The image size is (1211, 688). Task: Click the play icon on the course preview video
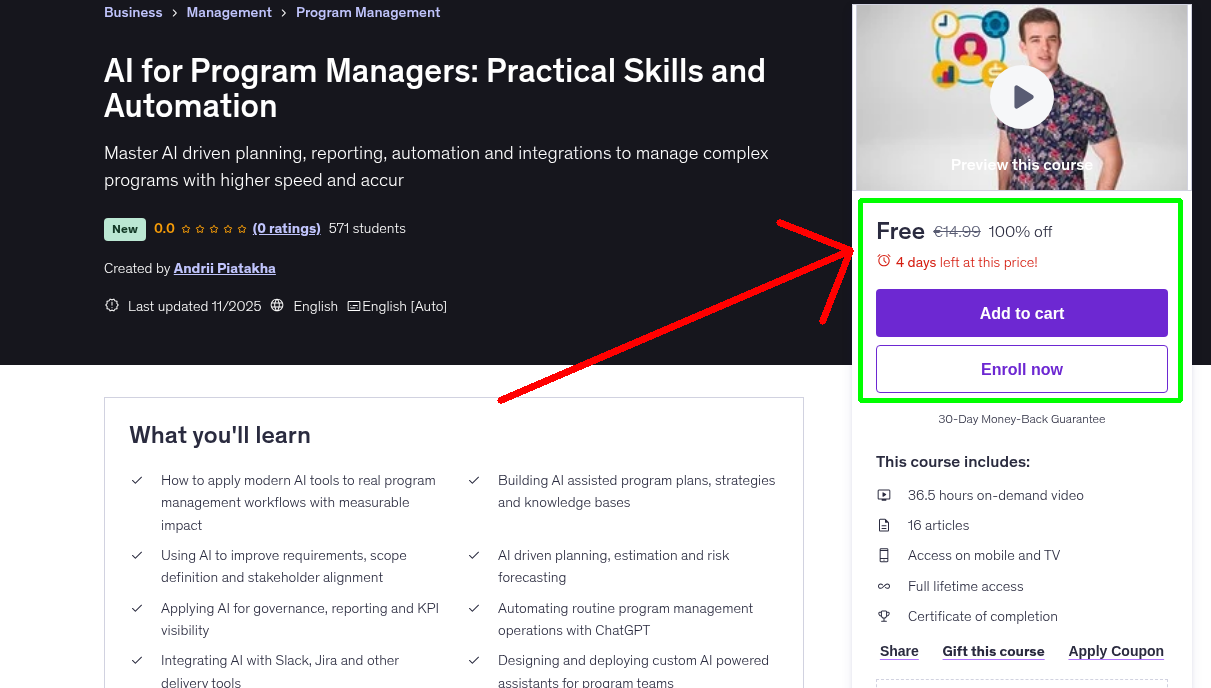click(x=1021, y=95)
